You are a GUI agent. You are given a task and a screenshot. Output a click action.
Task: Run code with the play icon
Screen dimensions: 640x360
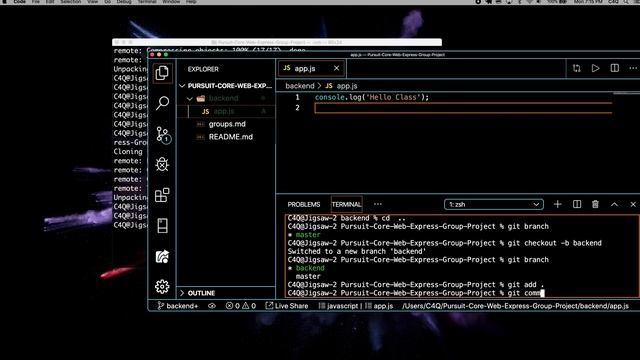(x=596, y=68)
